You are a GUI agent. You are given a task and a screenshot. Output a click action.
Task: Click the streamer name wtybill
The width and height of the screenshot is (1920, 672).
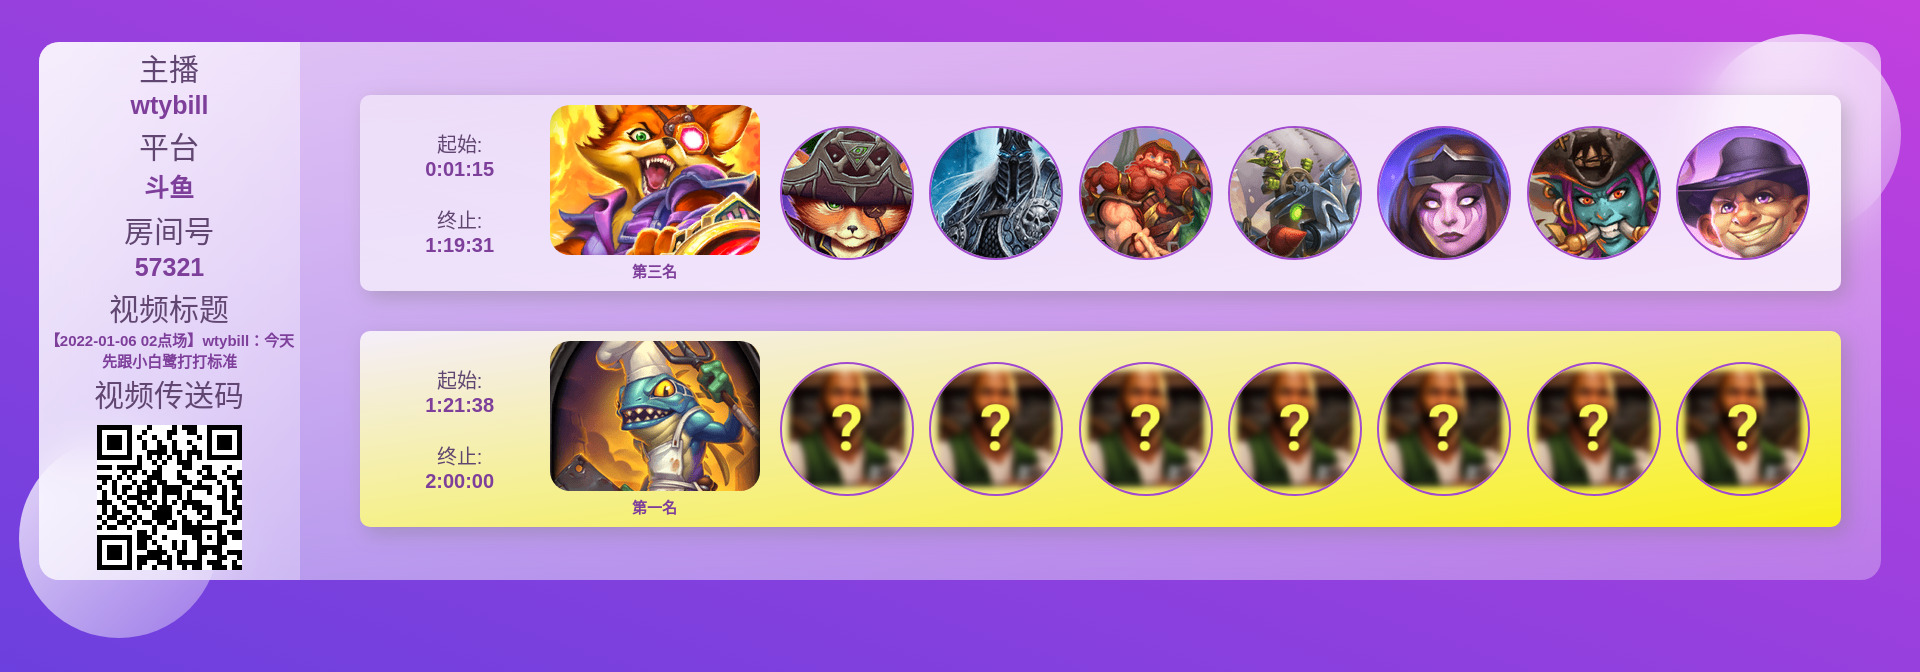pos(169,105)
